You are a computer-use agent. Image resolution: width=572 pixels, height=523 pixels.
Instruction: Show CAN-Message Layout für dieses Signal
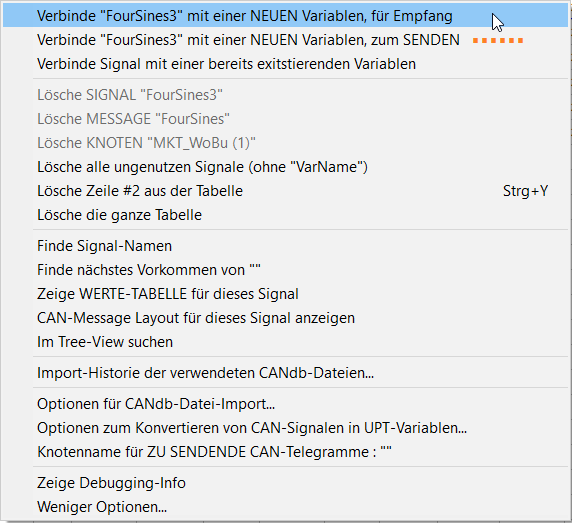pyautogui.click(x=286, y=318)
